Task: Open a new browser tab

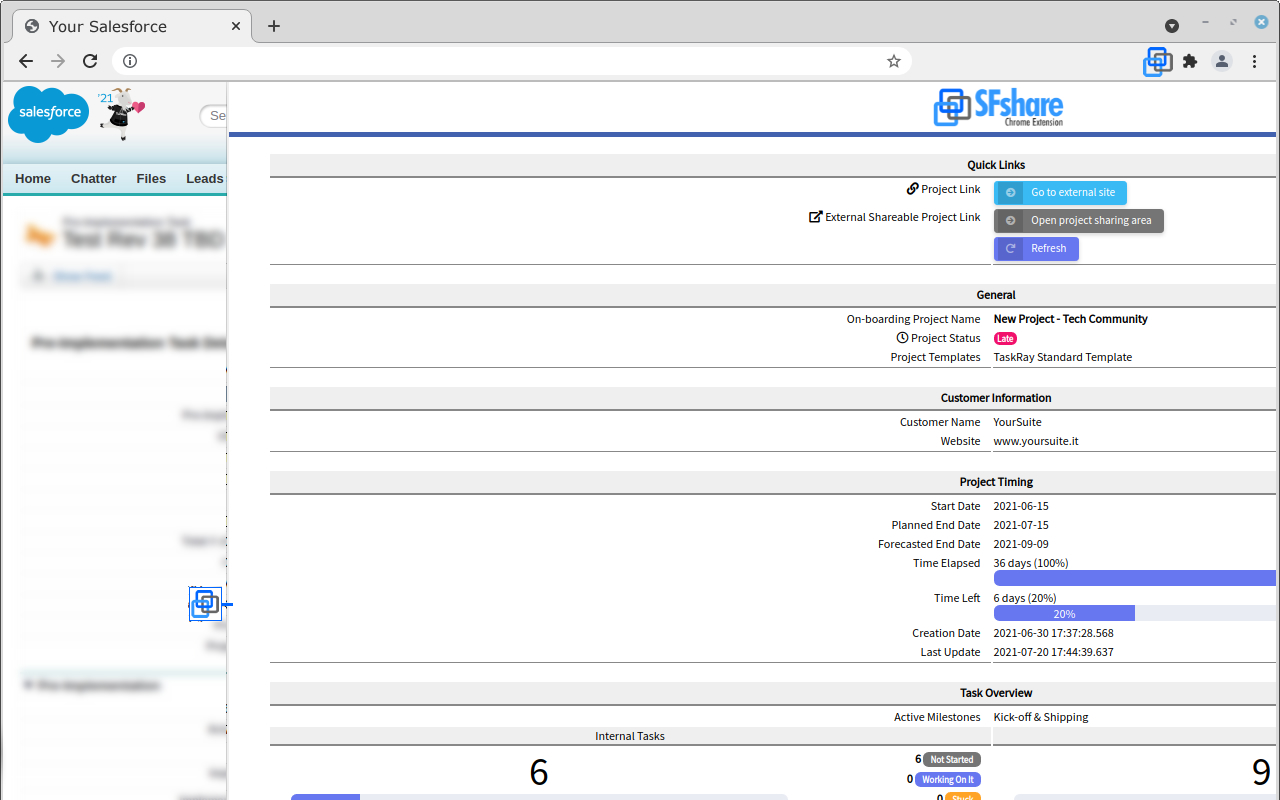Action: [x=274, y=26]
